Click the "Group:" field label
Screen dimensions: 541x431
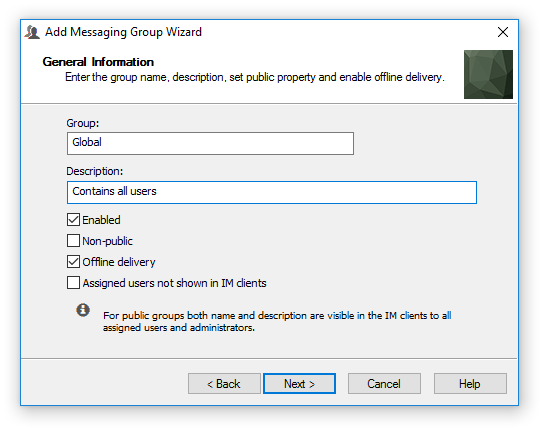click(82, 123)
